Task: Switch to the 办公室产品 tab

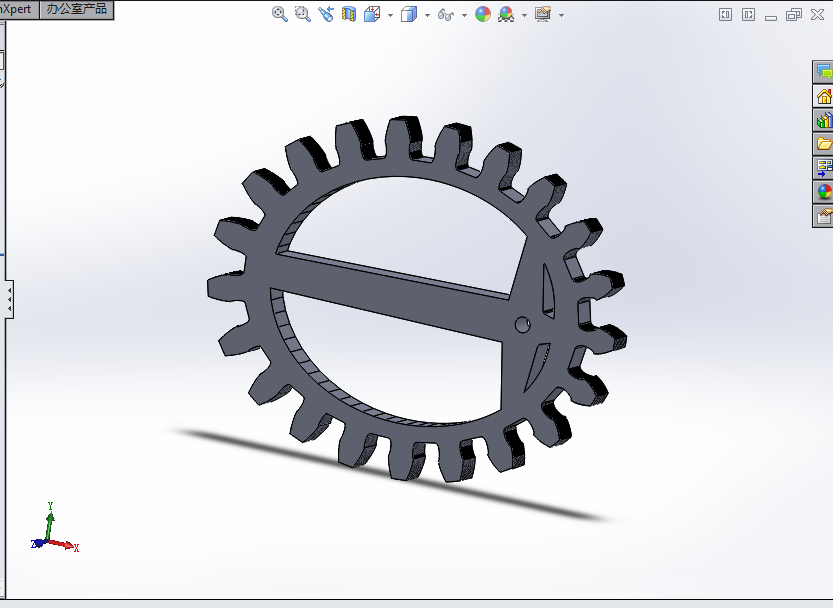Action: [x=77, y=9]
